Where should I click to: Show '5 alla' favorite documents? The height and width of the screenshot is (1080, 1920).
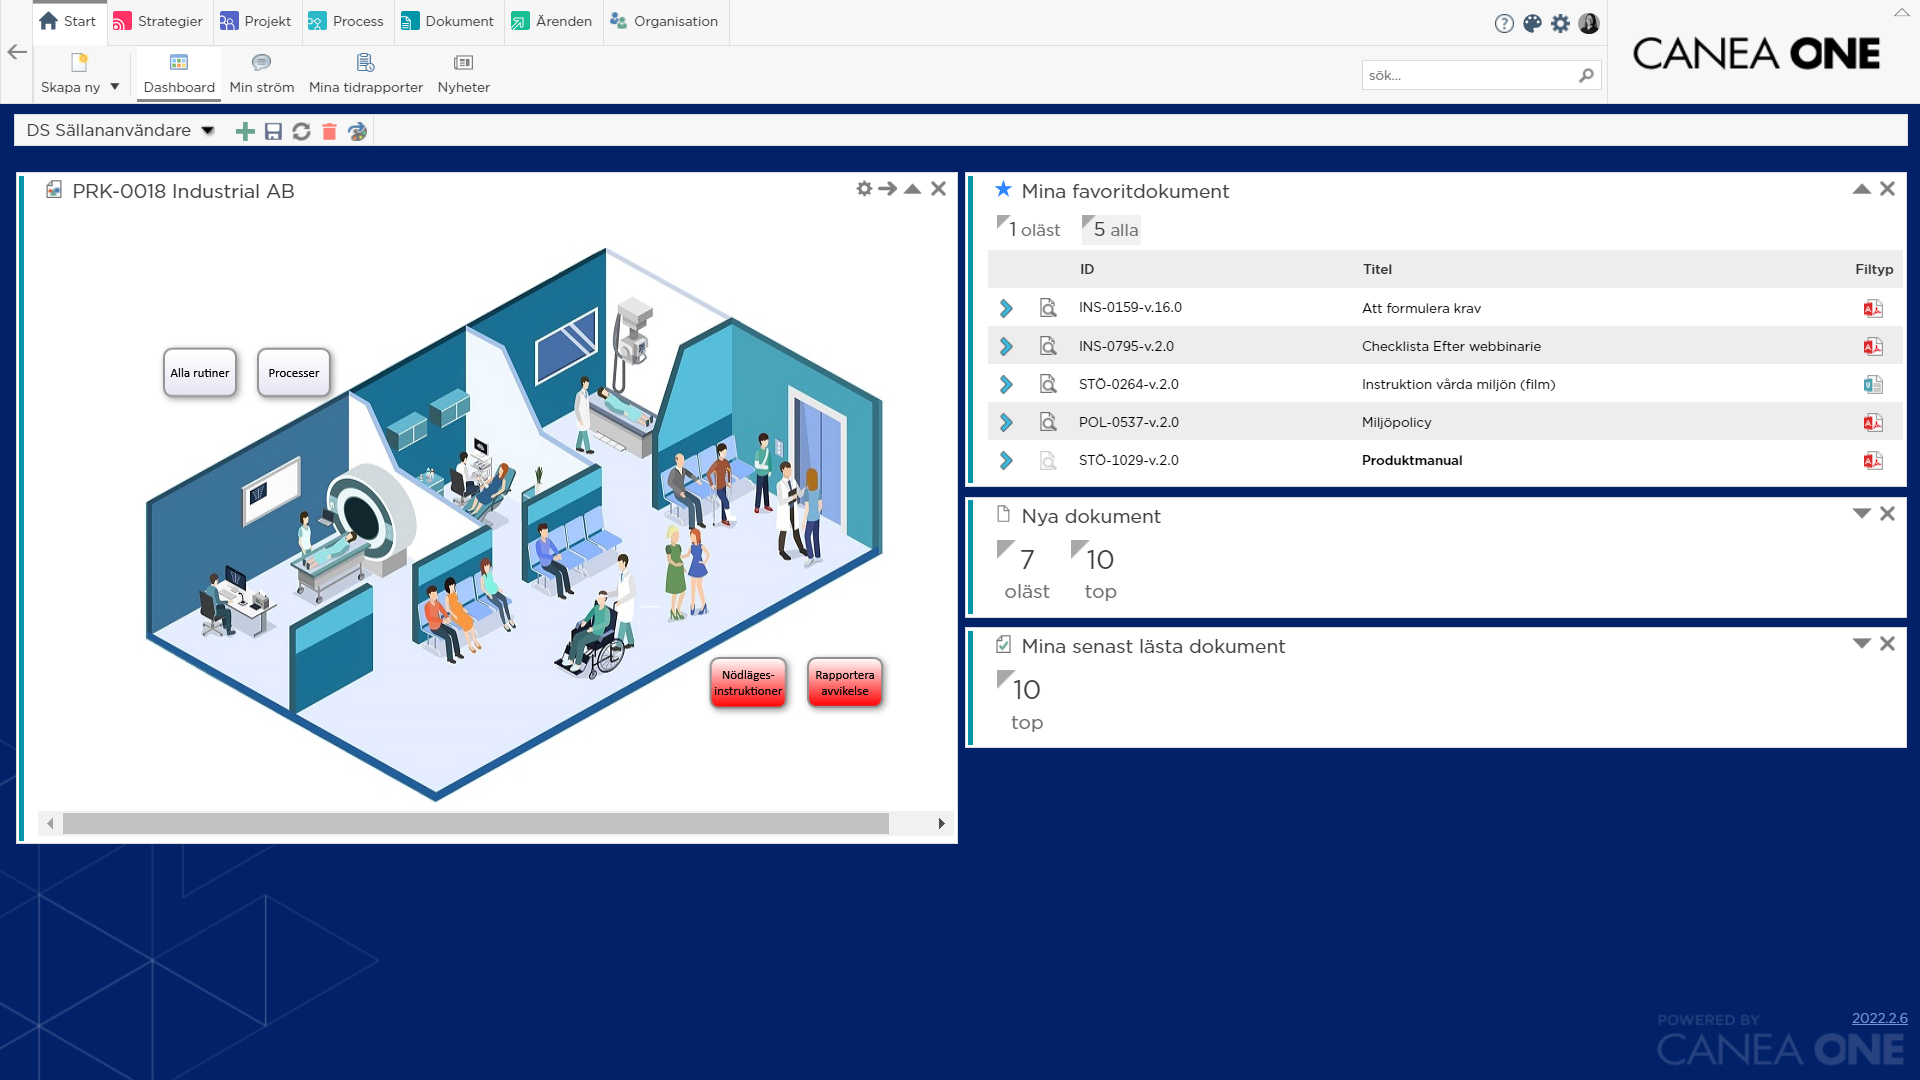1112,229
